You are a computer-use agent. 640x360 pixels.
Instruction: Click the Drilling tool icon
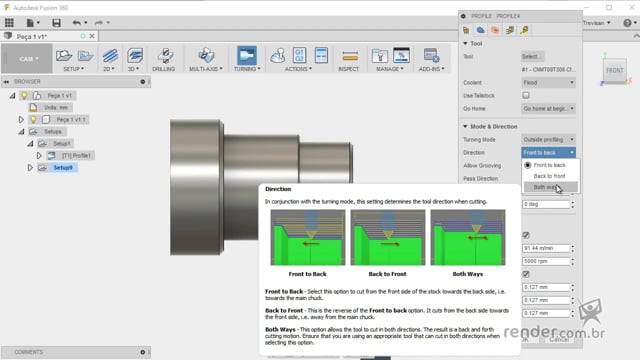click(165, 56)
